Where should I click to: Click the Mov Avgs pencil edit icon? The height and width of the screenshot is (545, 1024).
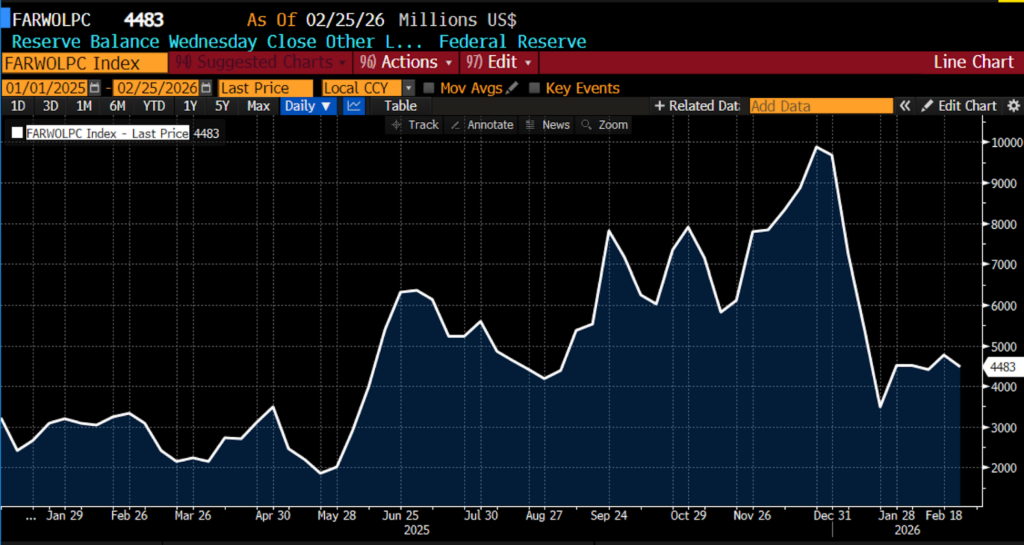(512, 88)
